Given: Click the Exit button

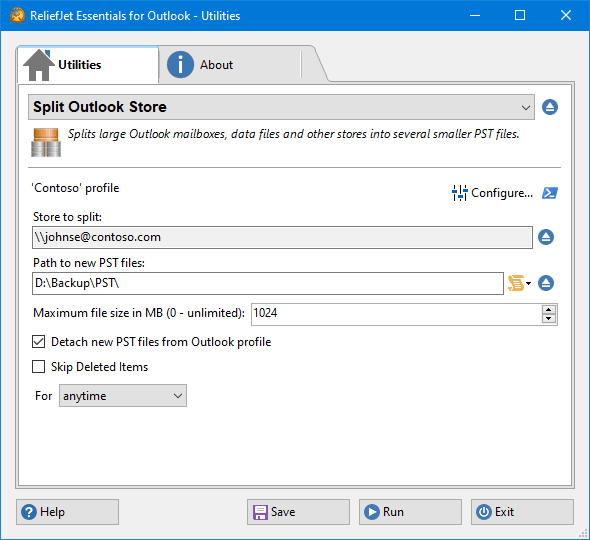Looking at the screenshot, I should click(522, 512).
